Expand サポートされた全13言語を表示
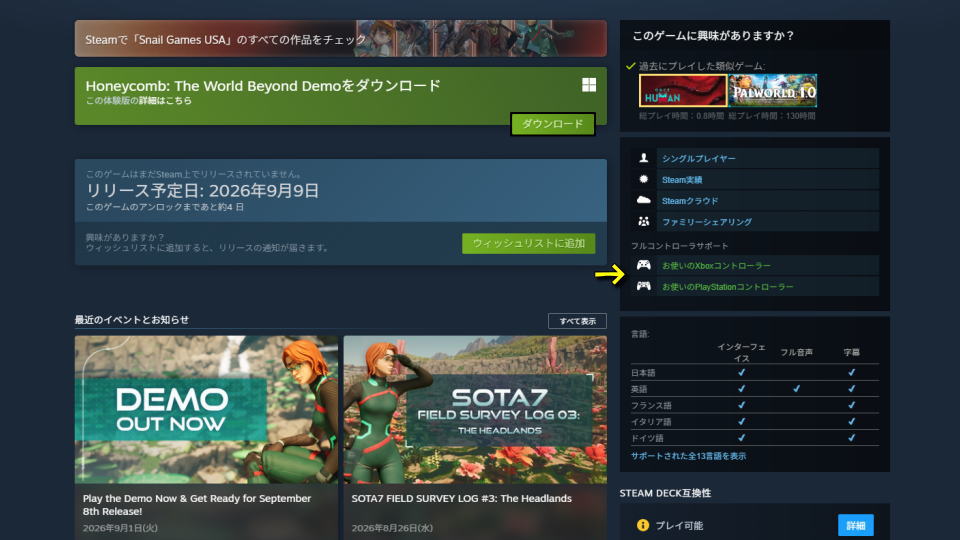 [x=688, y=456]
